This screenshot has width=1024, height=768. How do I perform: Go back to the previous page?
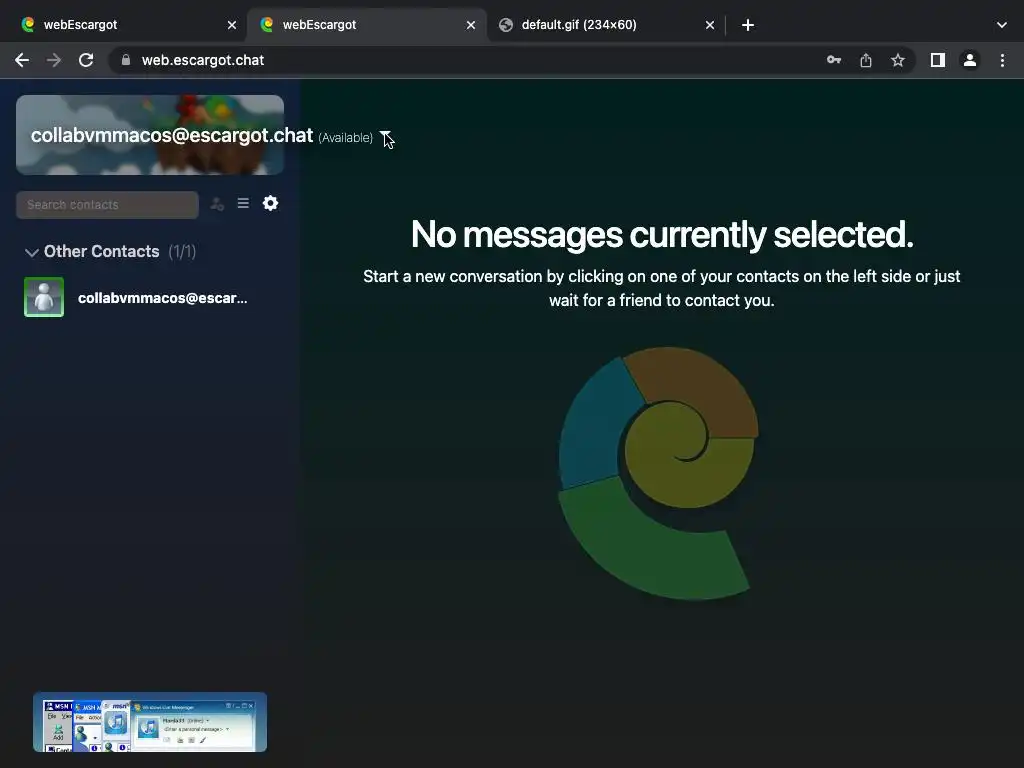coord(22,60)
